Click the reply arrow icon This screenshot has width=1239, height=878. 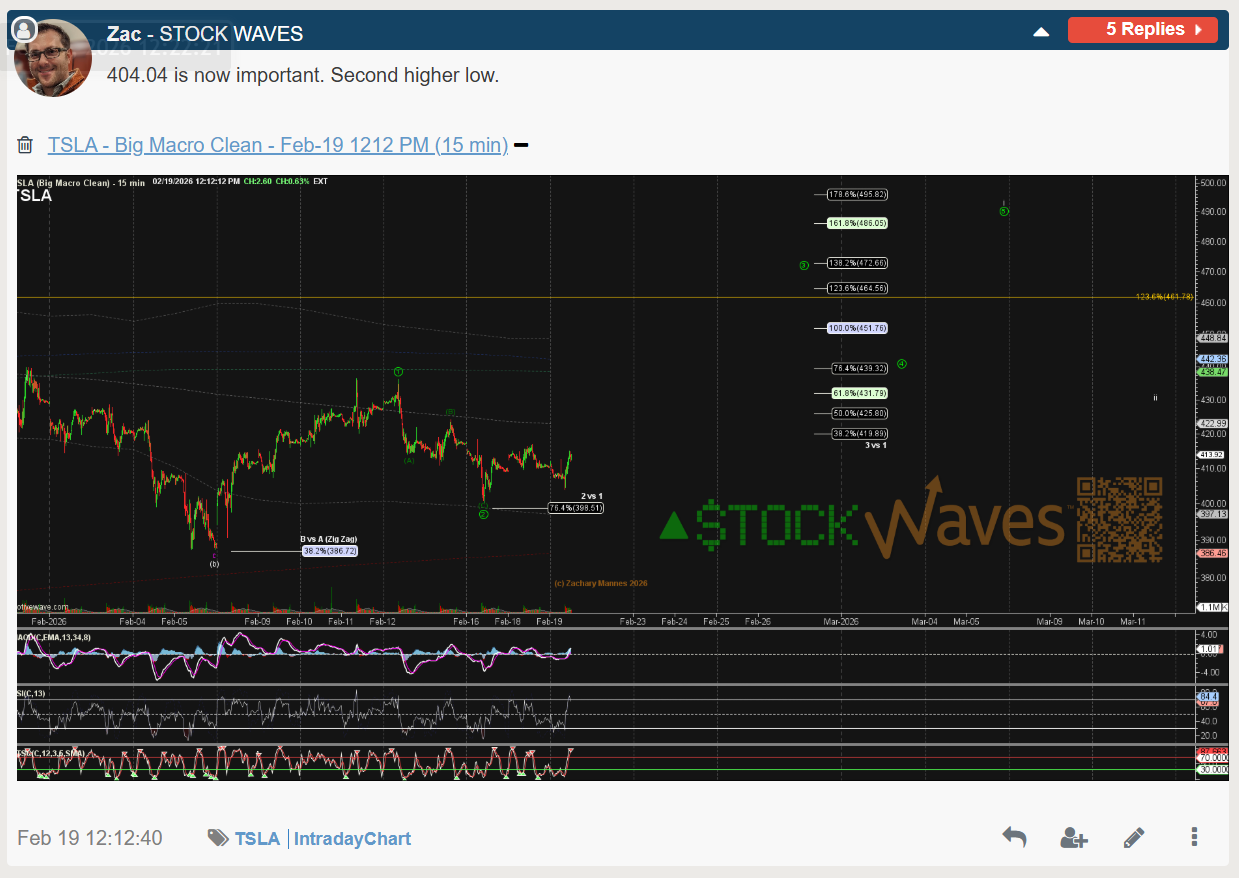(1014, 837)
